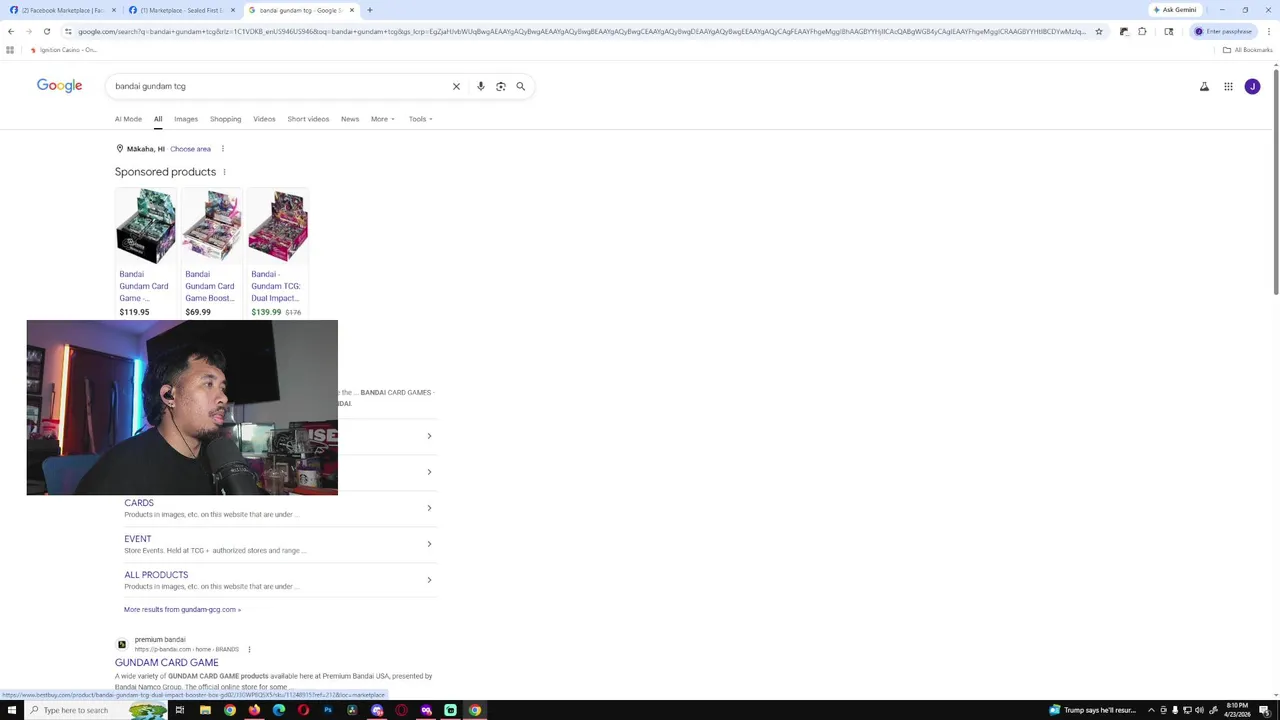Start voice search with the microphone icon
Viewport: 1280px width, 720px height.
click(481, 86)
